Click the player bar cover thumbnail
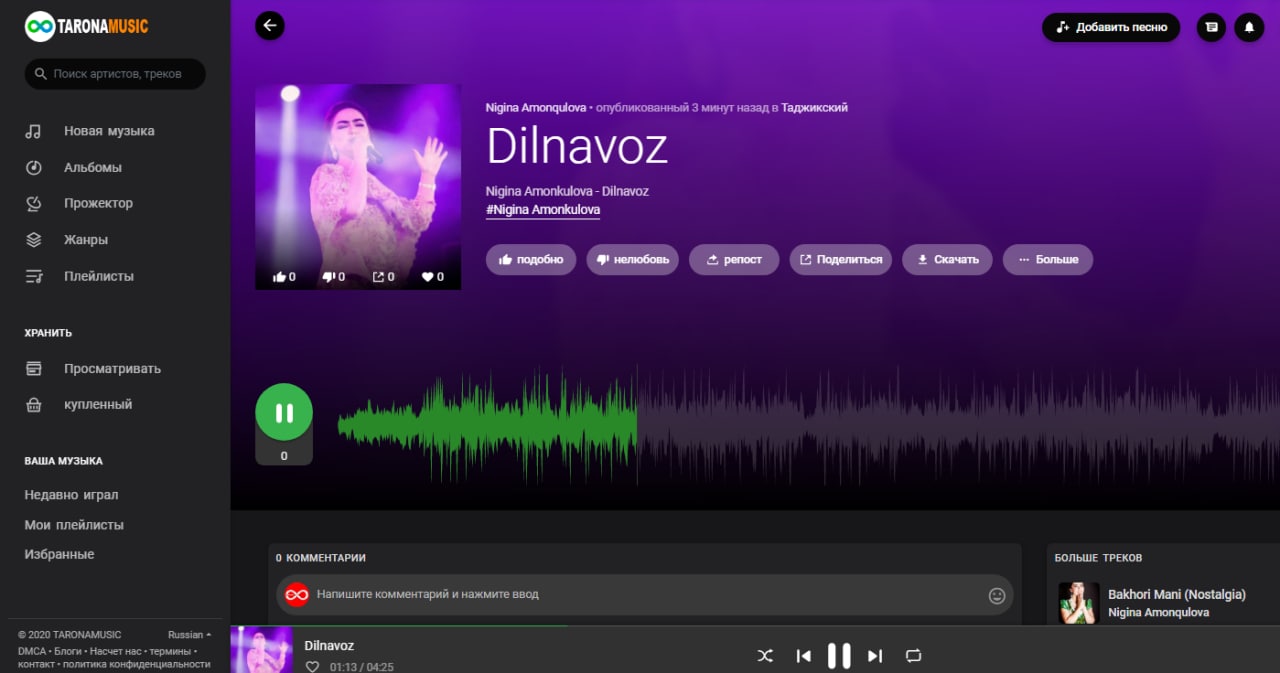Image resolution: width=1280 pixels, height=673 pixels. point(262,650)
